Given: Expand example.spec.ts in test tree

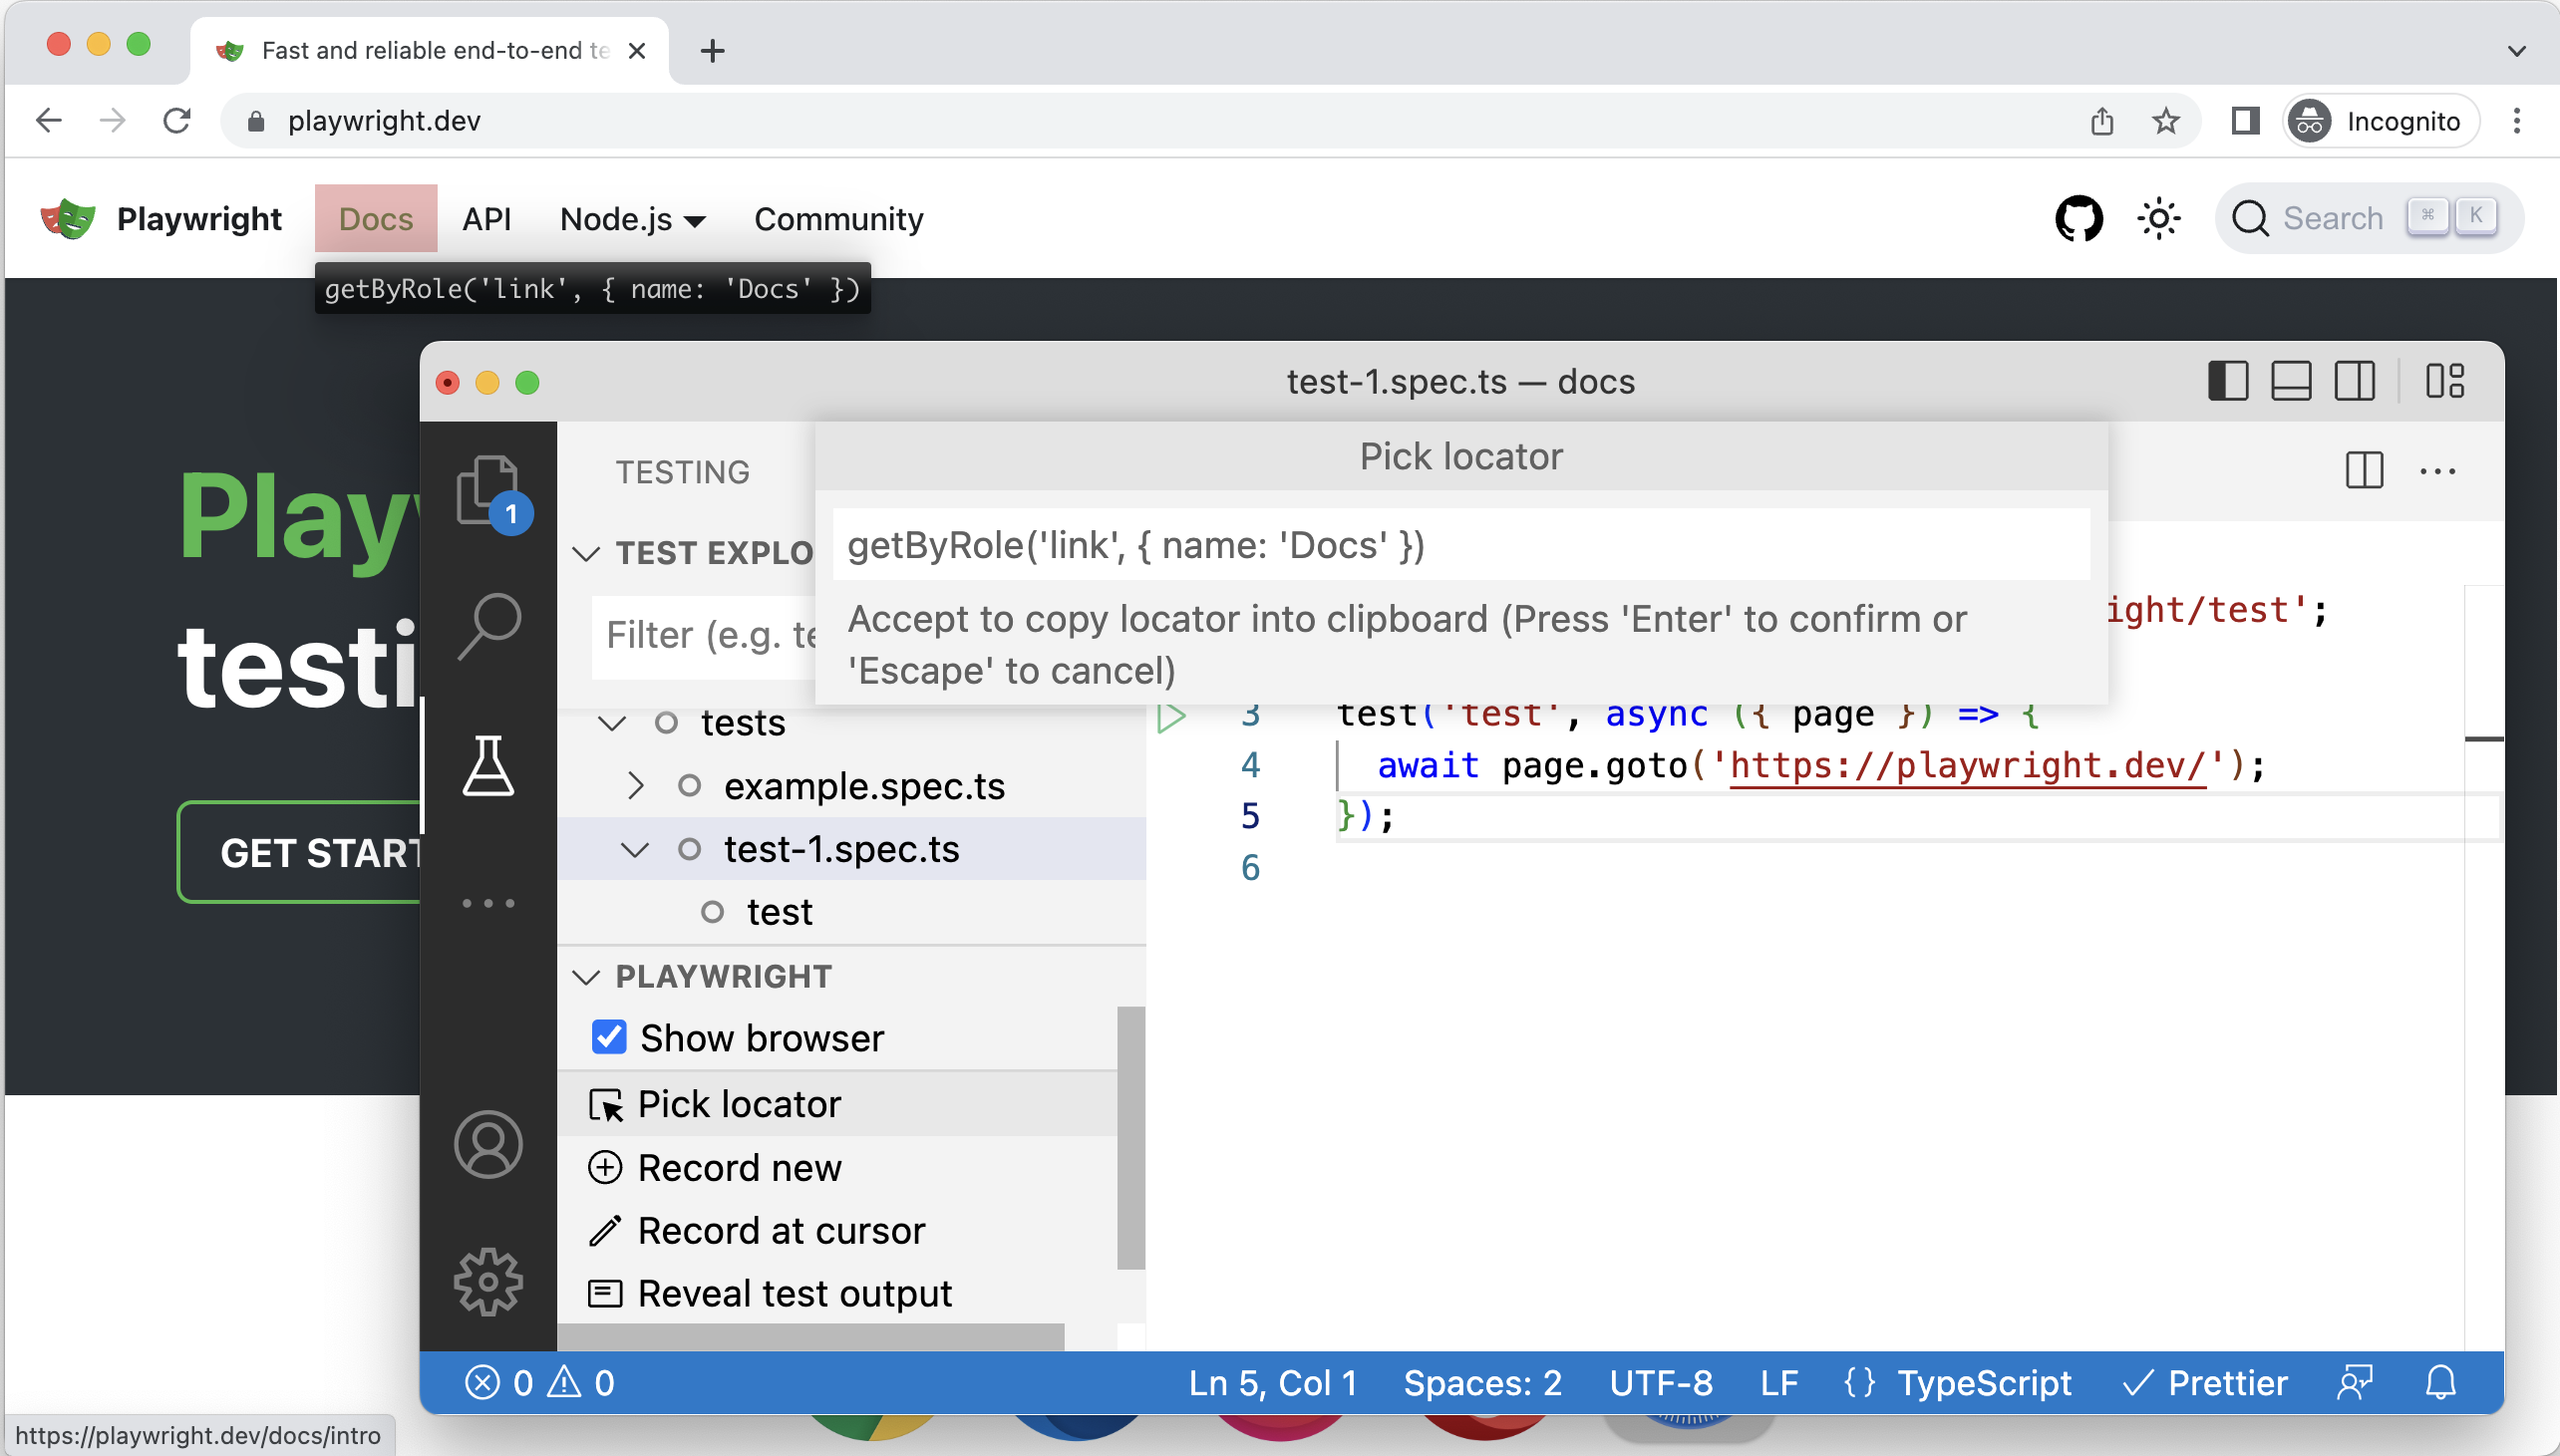Looking at the screenshot, I should click(635, 786).
